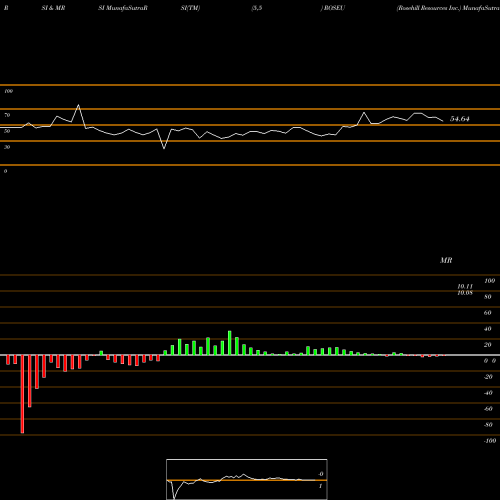Click the RSI axis label 30
Screen dimensions: 500x500
(7, 147)
